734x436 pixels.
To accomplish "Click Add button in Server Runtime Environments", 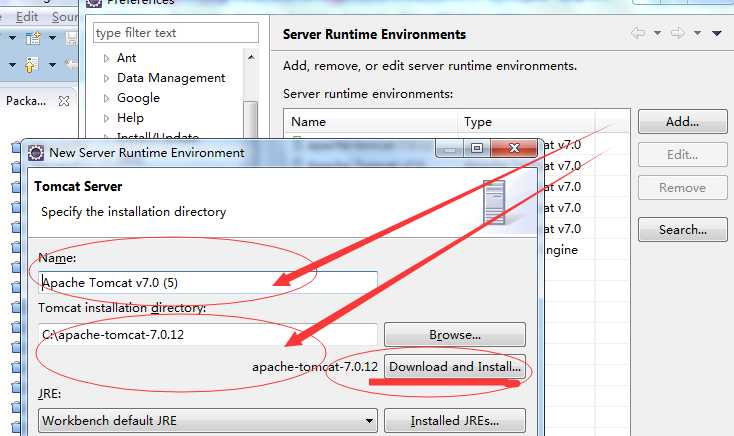I will click(683, 122).
